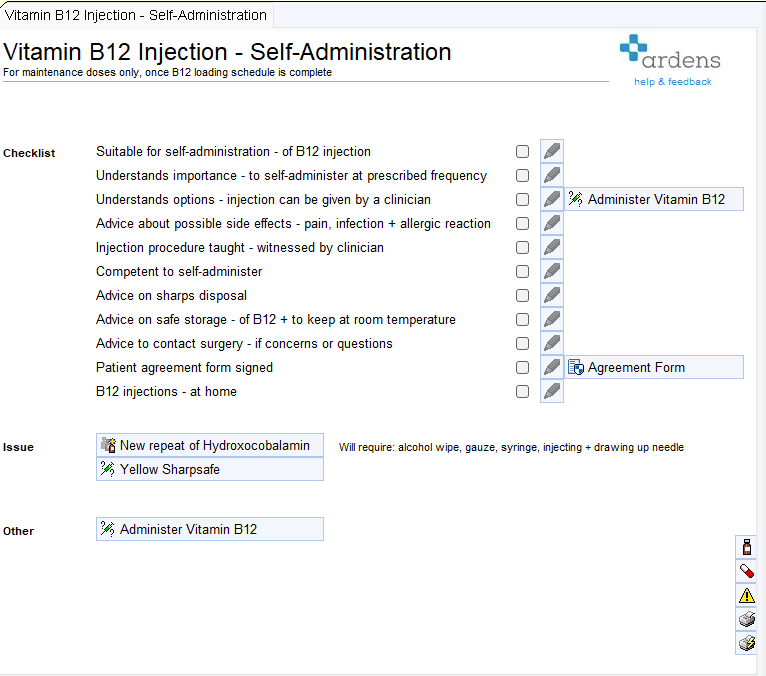
Task: Click the printer icon above the bottom one
Action: [746, 619]
